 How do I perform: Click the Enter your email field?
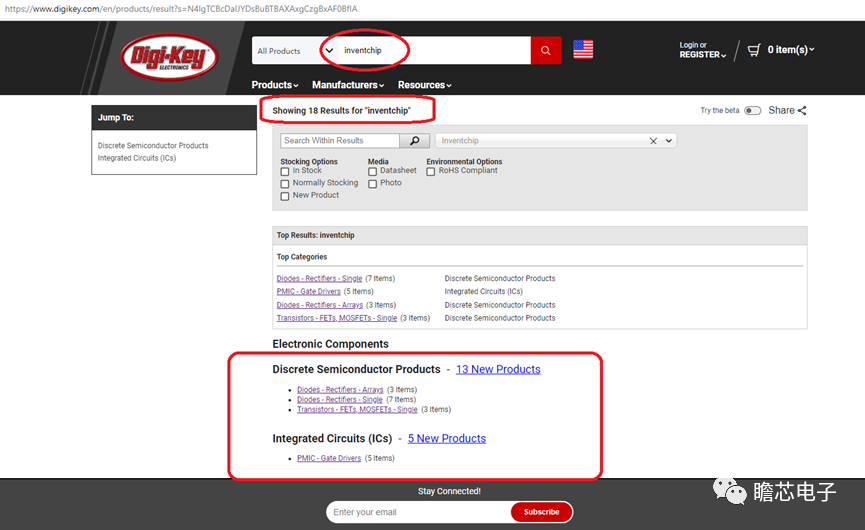[419, 512]
